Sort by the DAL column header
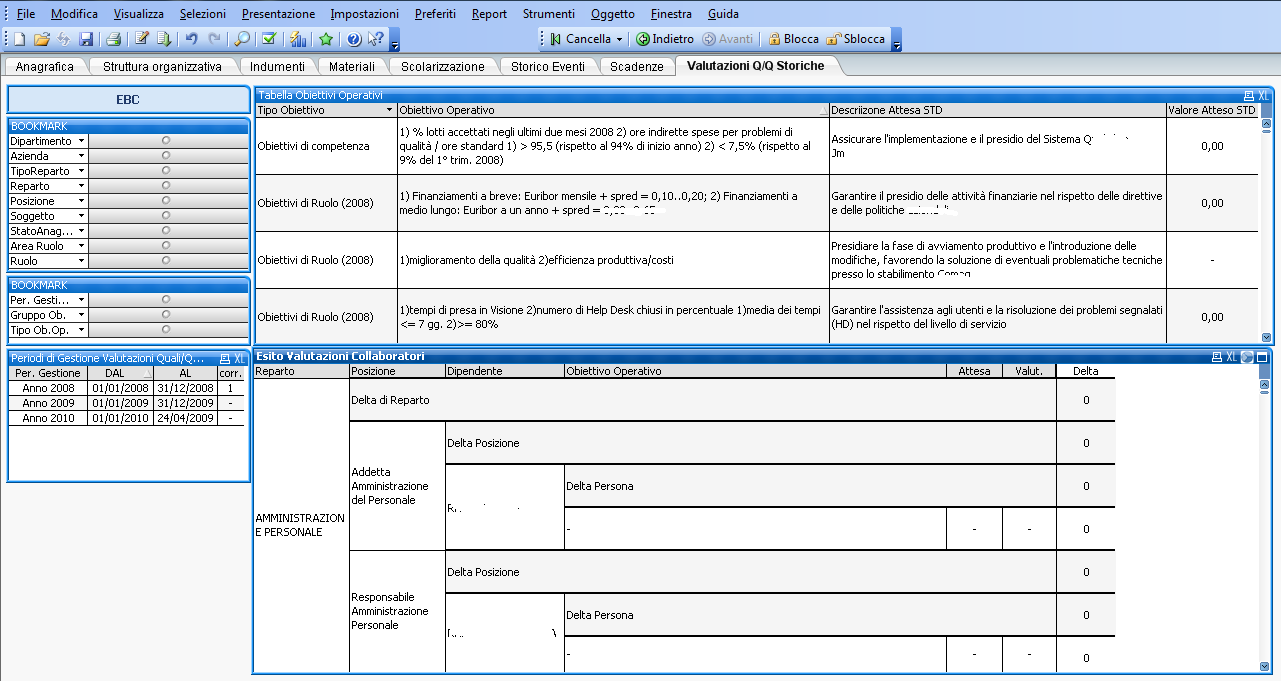The width and height of the screenshot is (1281, 681). (121, 373)
